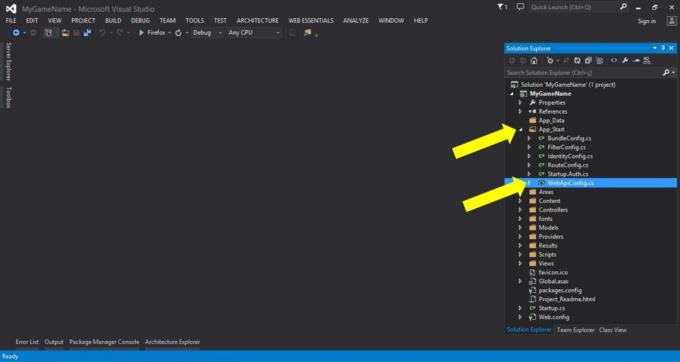Image resolution: width=680 pixels, height=362 pixels.
Task: Click the notifications flag icon
Action: tap(502, 7)
